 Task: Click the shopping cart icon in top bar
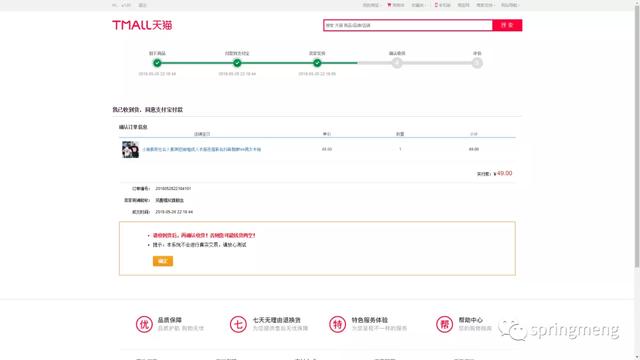coord(389,5)
